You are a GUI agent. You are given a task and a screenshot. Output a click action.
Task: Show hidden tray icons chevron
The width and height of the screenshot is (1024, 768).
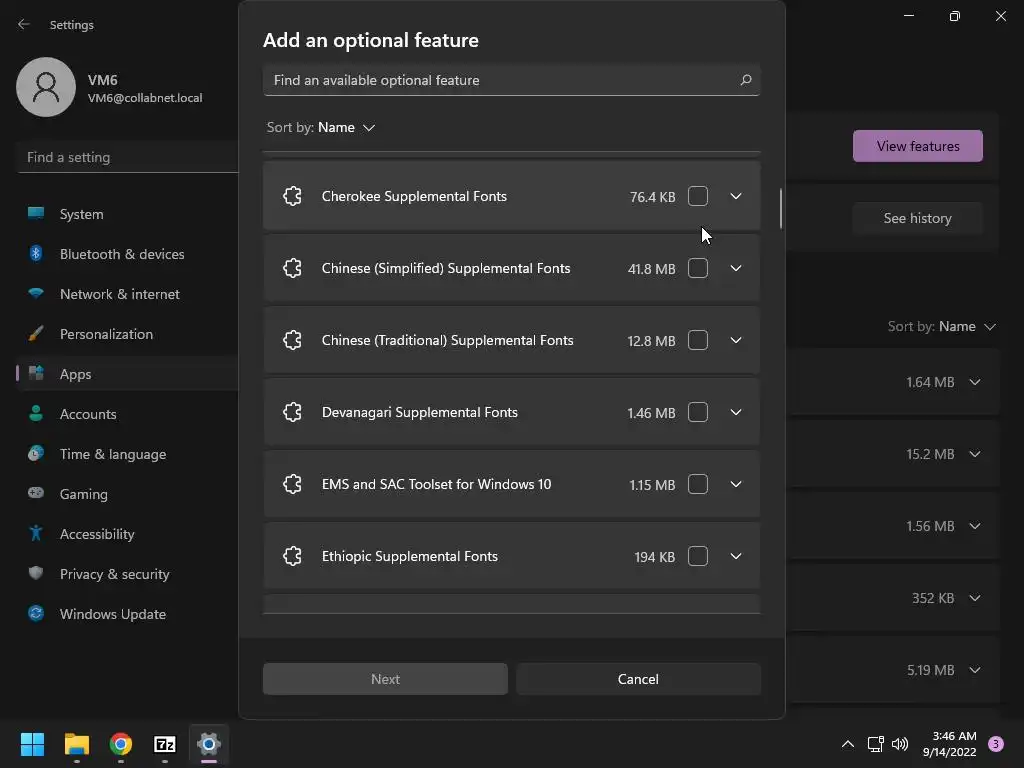847,744
